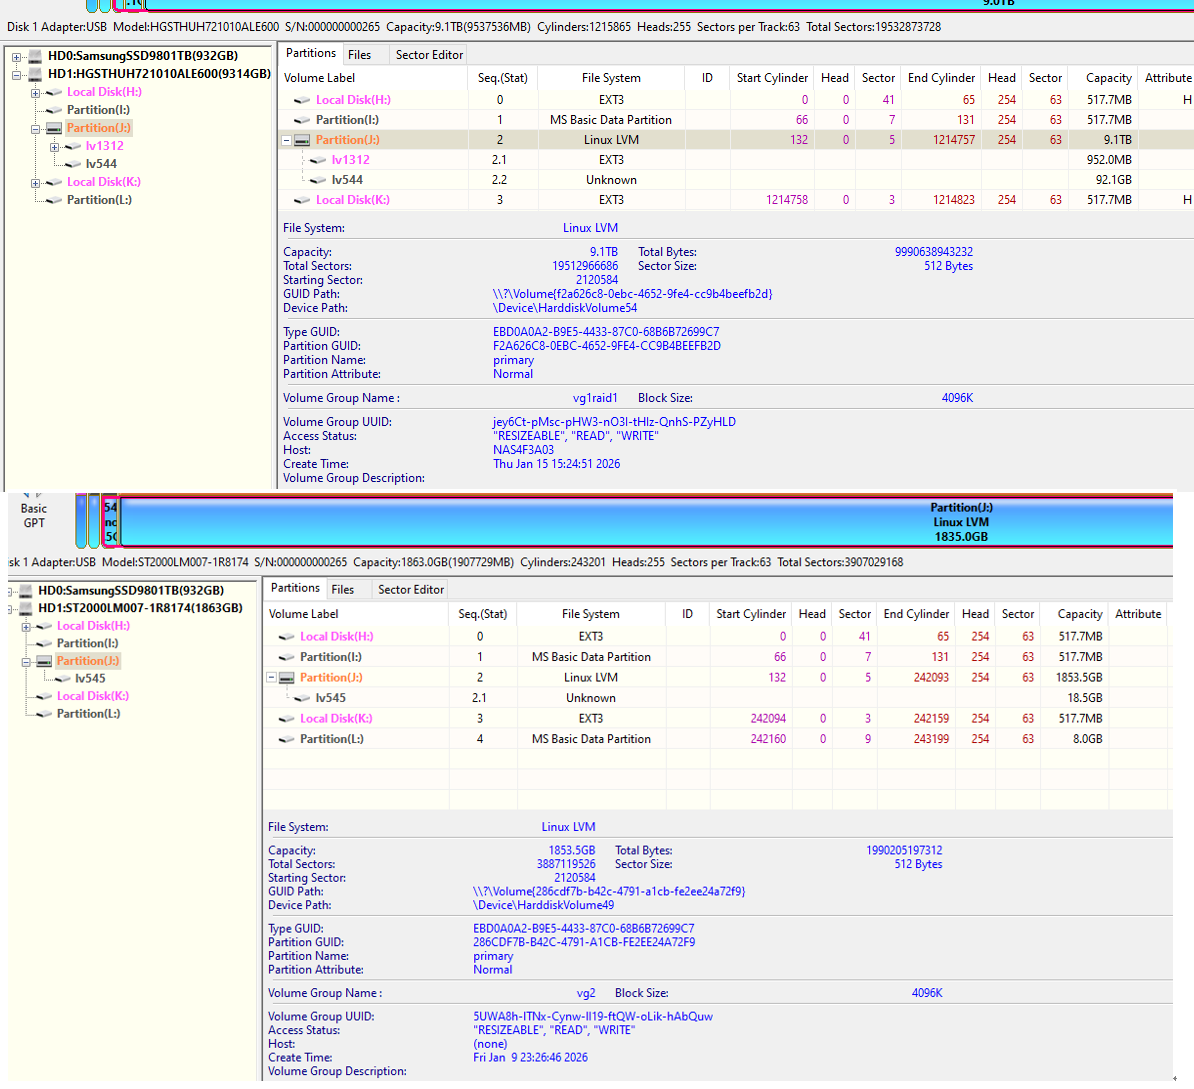
Task: Click GUID Path value starting with f2a626c8
Action: (x=632, y=294)
